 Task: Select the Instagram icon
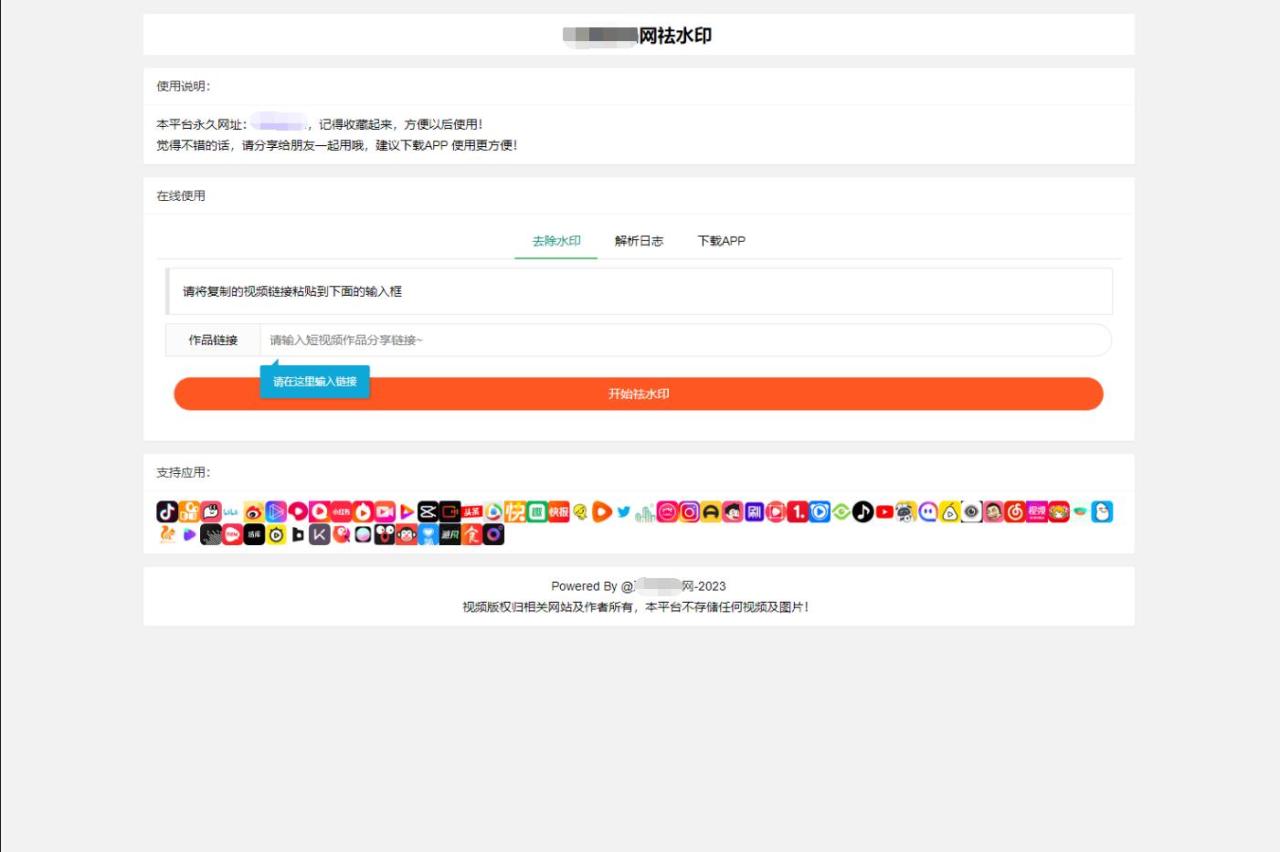(x=688, y=512)
